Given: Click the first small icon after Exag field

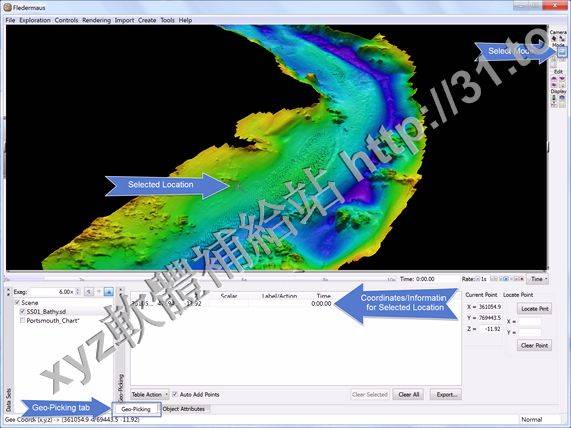Looking at the screenshot, I should pos(89,292).
